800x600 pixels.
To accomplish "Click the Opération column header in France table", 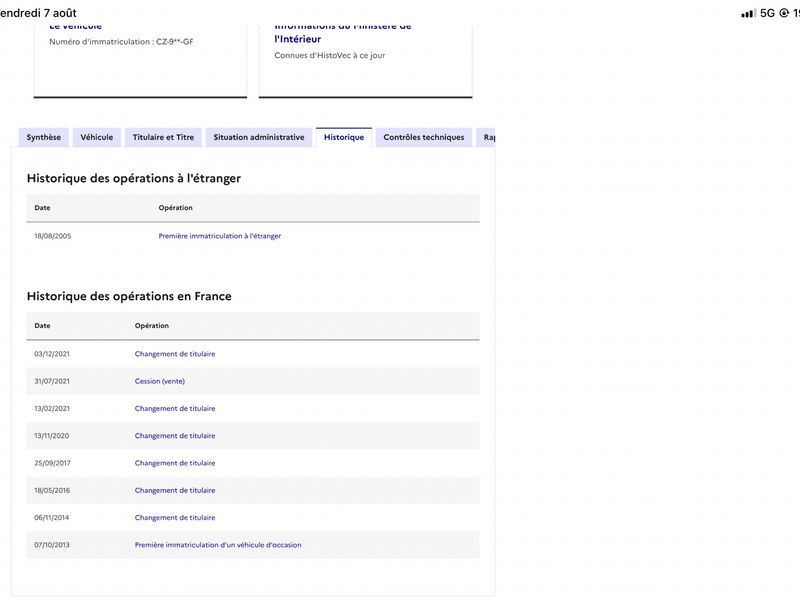I will click(x=152, y=326).
